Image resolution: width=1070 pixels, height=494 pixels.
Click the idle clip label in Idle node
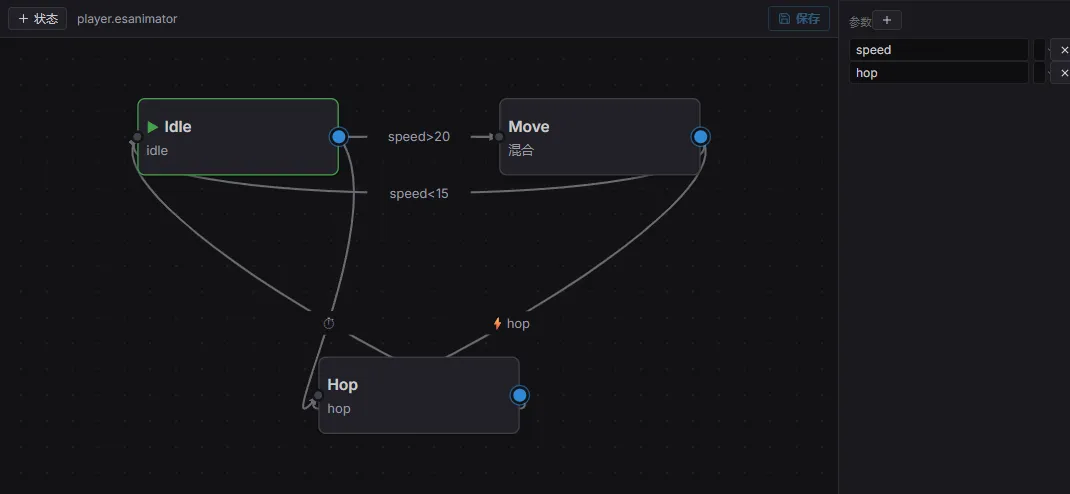coord(157,151)
